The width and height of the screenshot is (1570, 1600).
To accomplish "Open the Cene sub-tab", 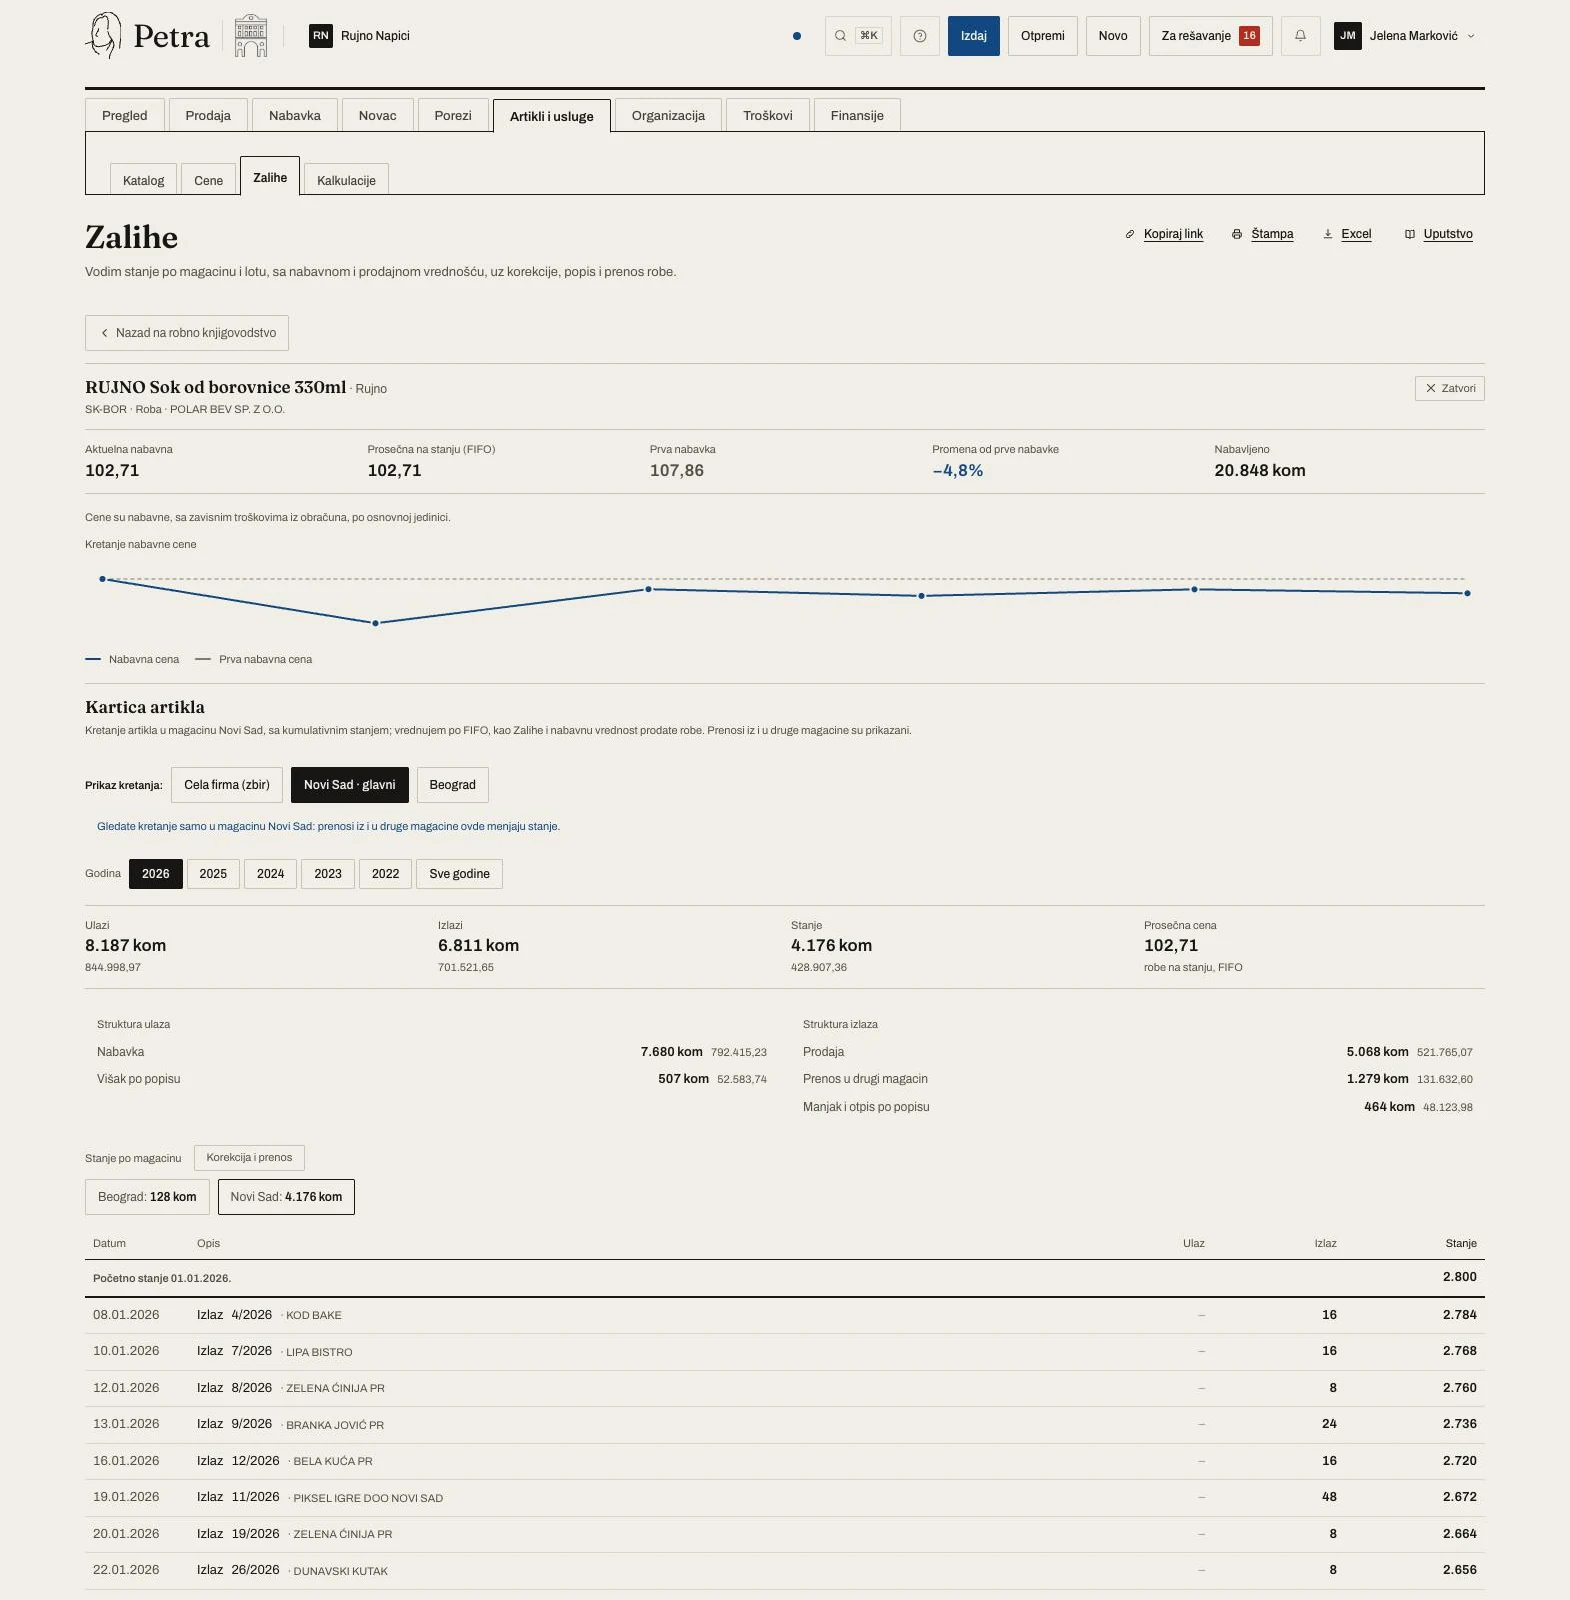I will (x=209, y=180).
